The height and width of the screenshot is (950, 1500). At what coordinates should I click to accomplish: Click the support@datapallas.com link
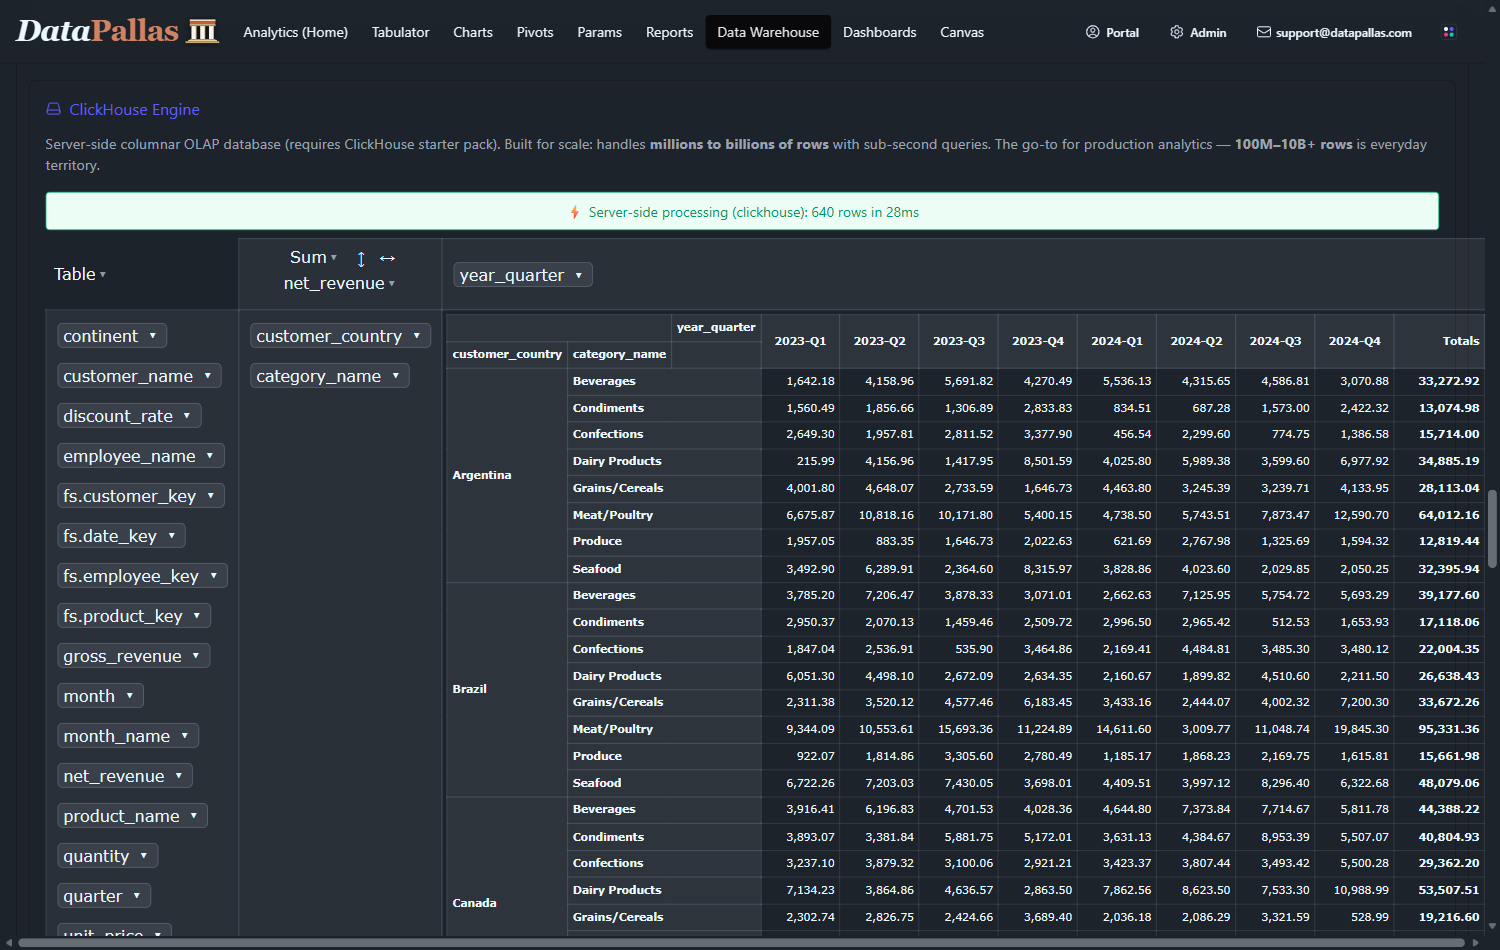[1334, 32]
